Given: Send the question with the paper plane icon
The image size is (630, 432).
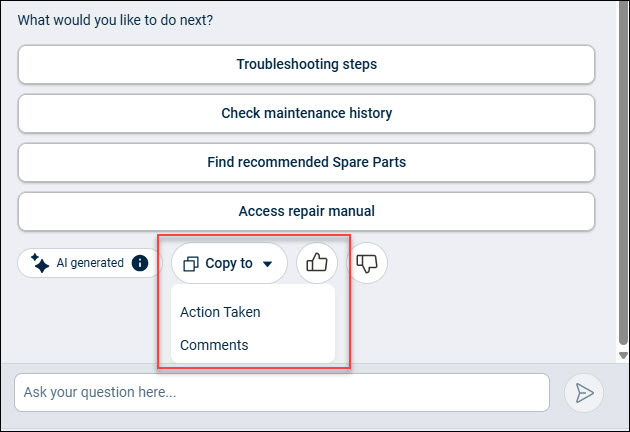Looking at the screenshot, I should coord(584,393).
